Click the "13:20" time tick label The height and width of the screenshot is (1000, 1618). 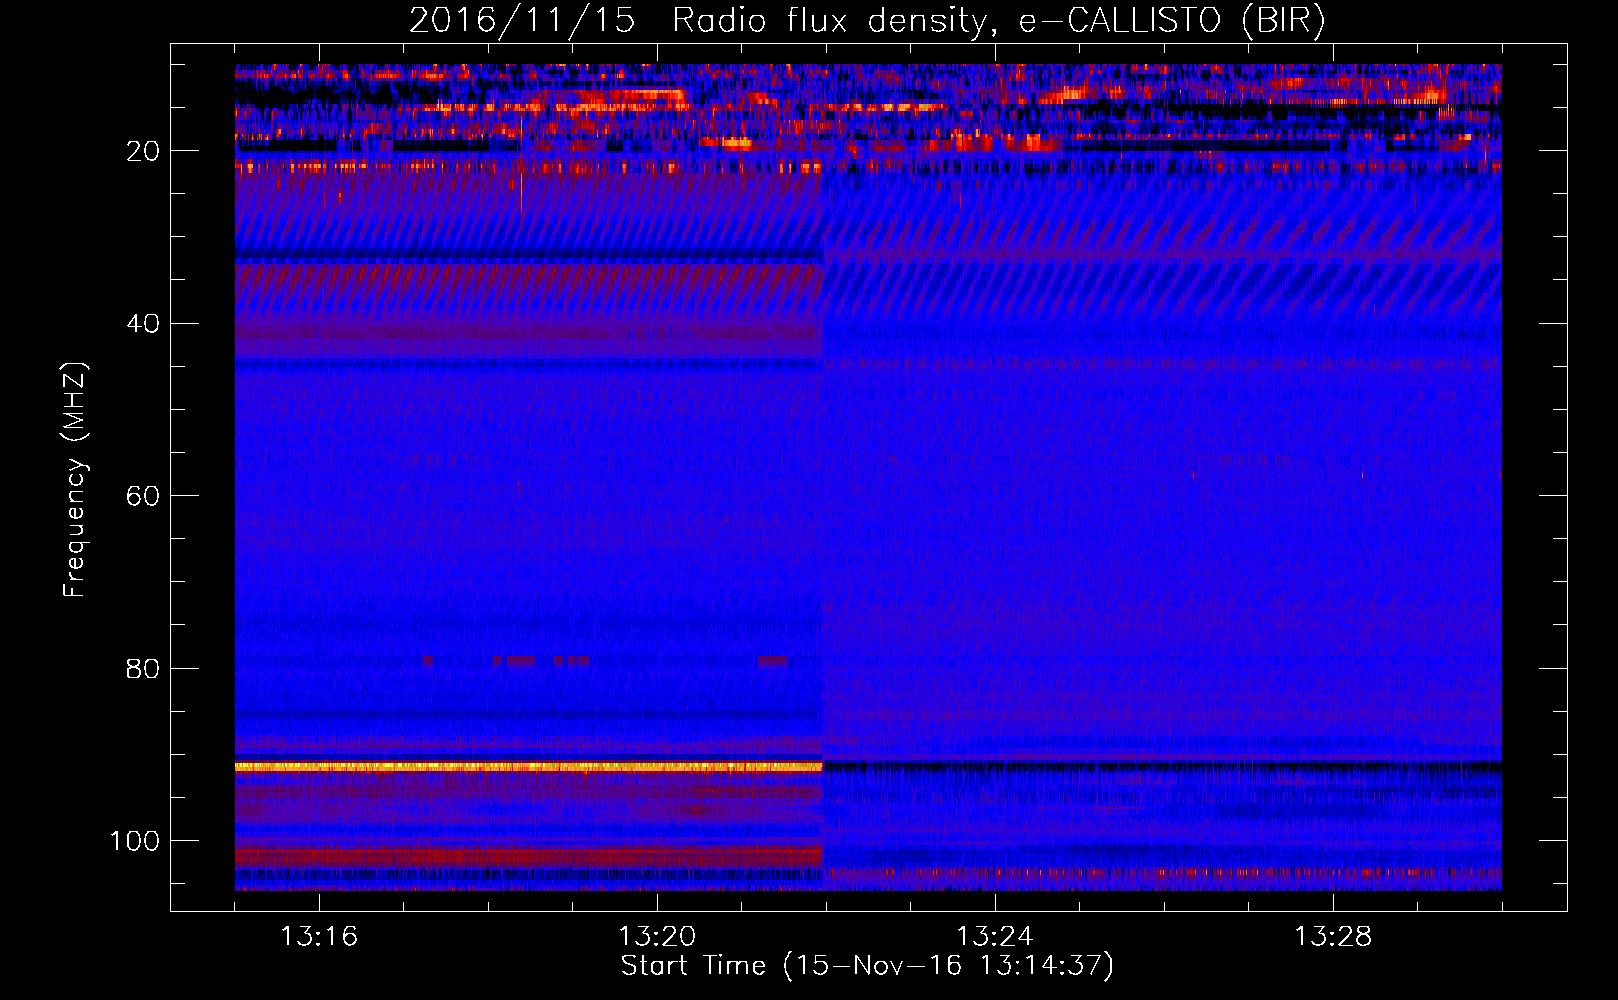(657, 937)
